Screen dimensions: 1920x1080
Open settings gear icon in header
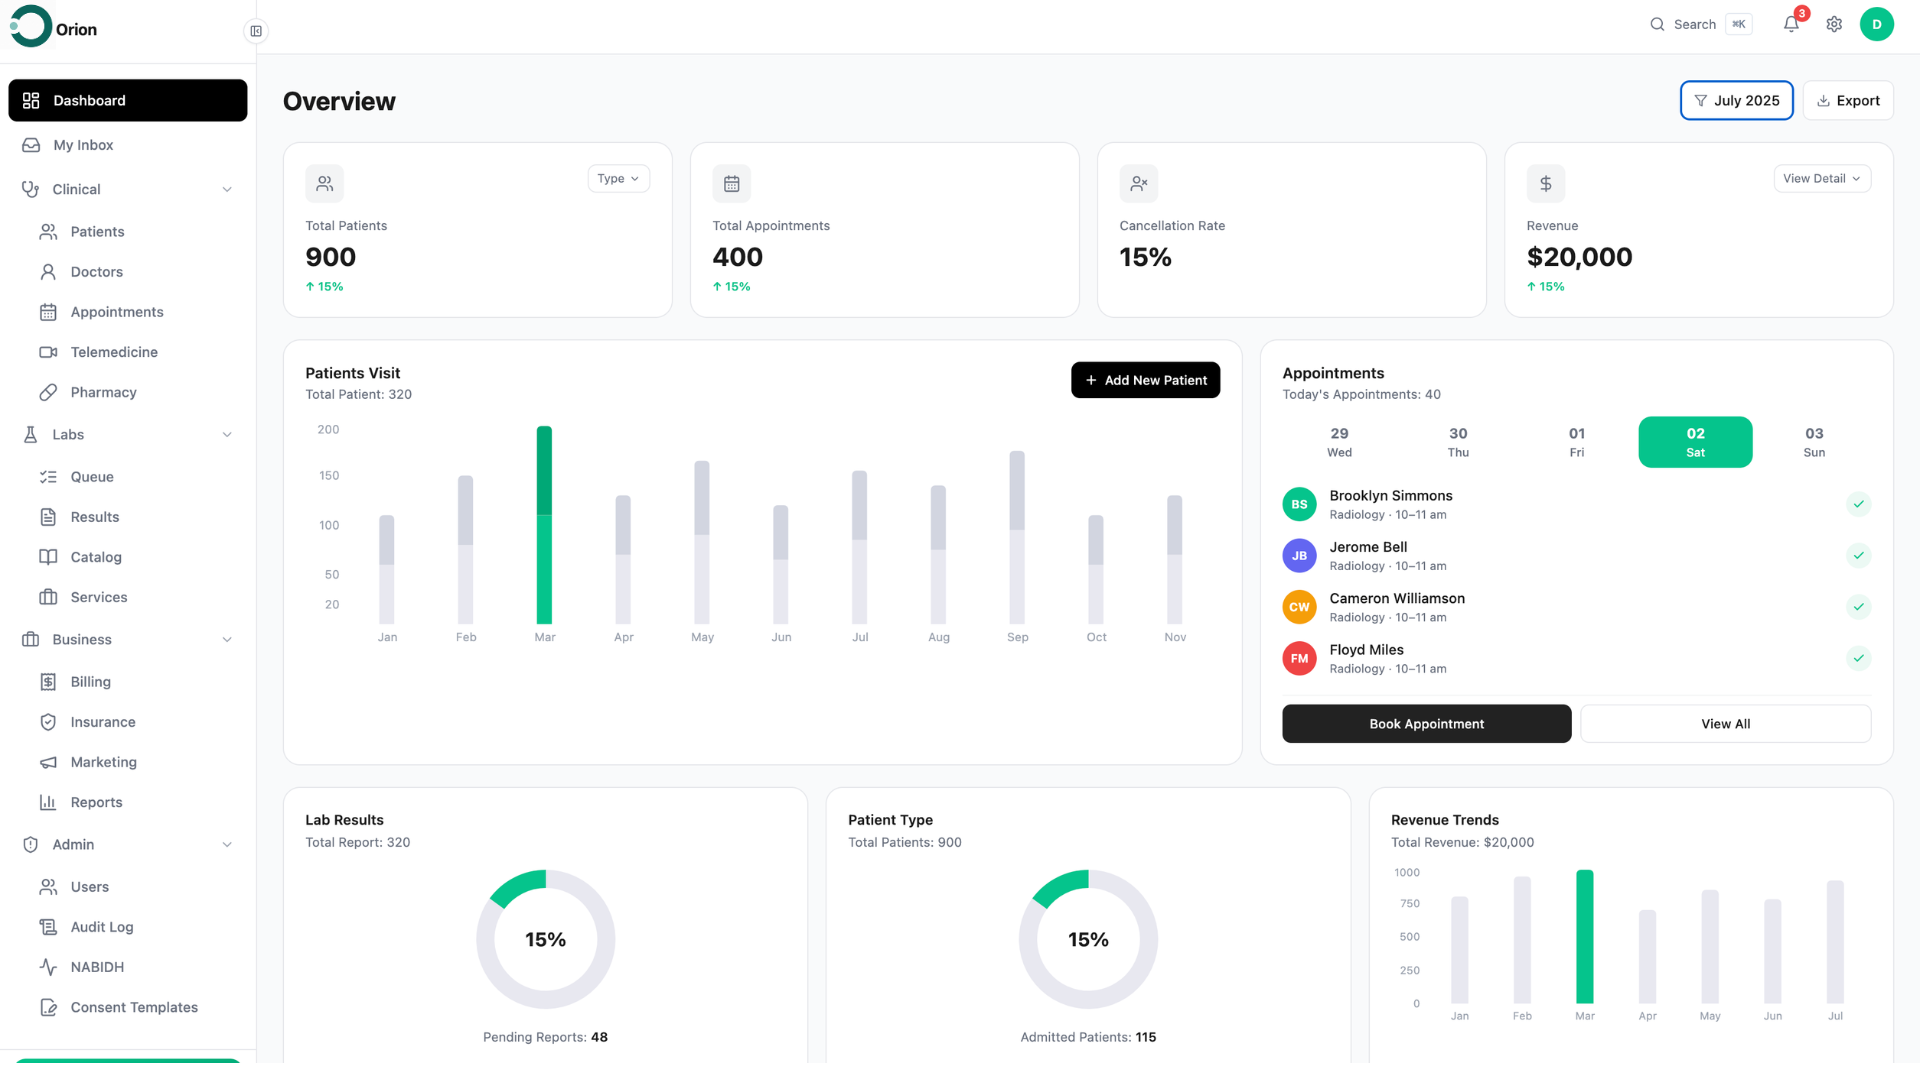pos(1834,24)
